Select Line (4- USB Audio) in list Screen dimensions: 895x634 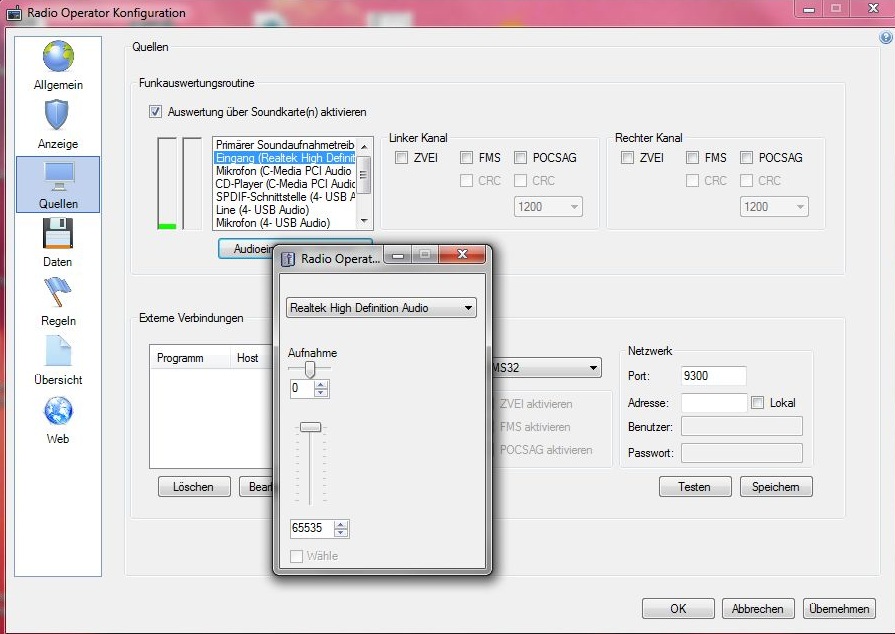click(x=262, y=210)
